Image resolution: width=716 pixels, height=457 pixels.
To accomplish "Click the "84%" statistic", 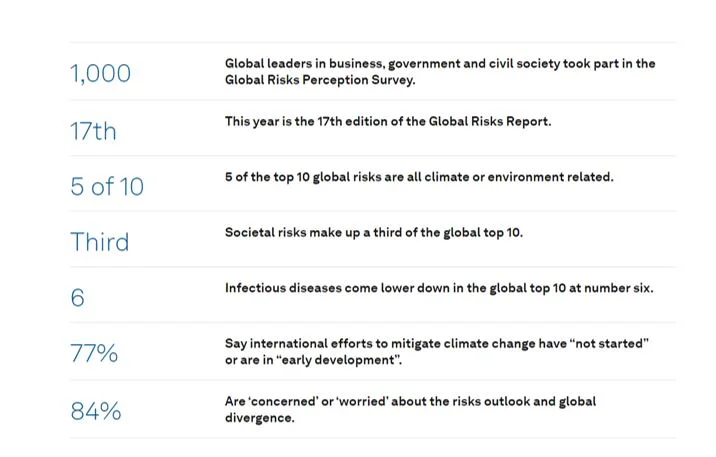I will pyautogui.click(x=96, y=410).
